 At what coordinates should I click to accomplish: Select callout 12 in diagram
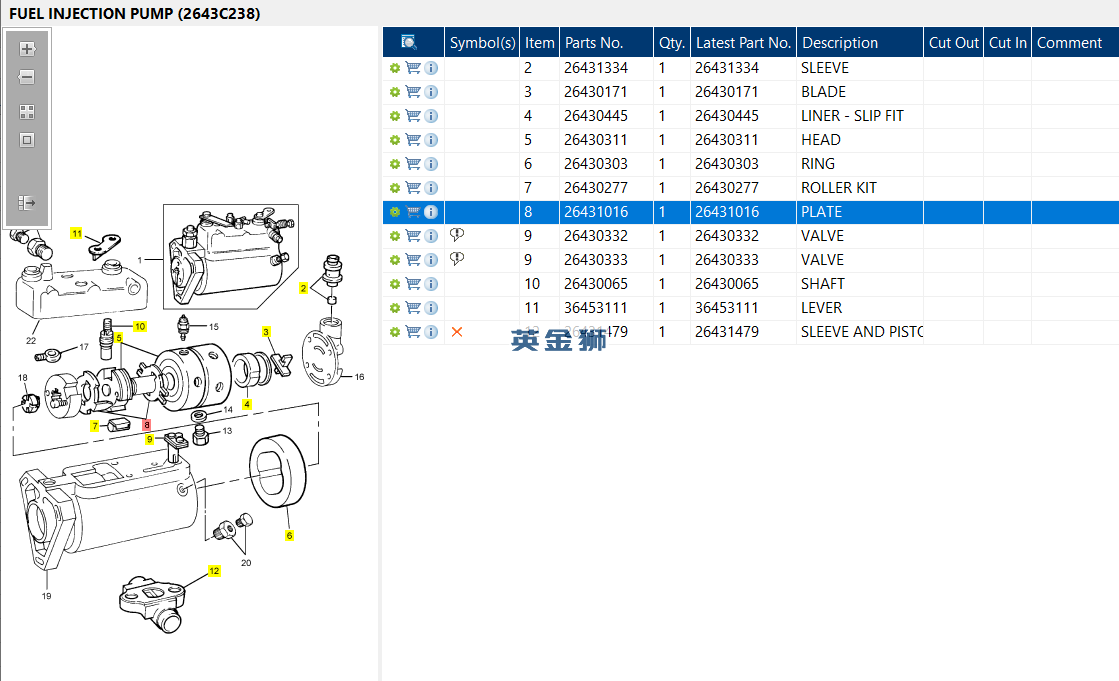coord(214,571)
